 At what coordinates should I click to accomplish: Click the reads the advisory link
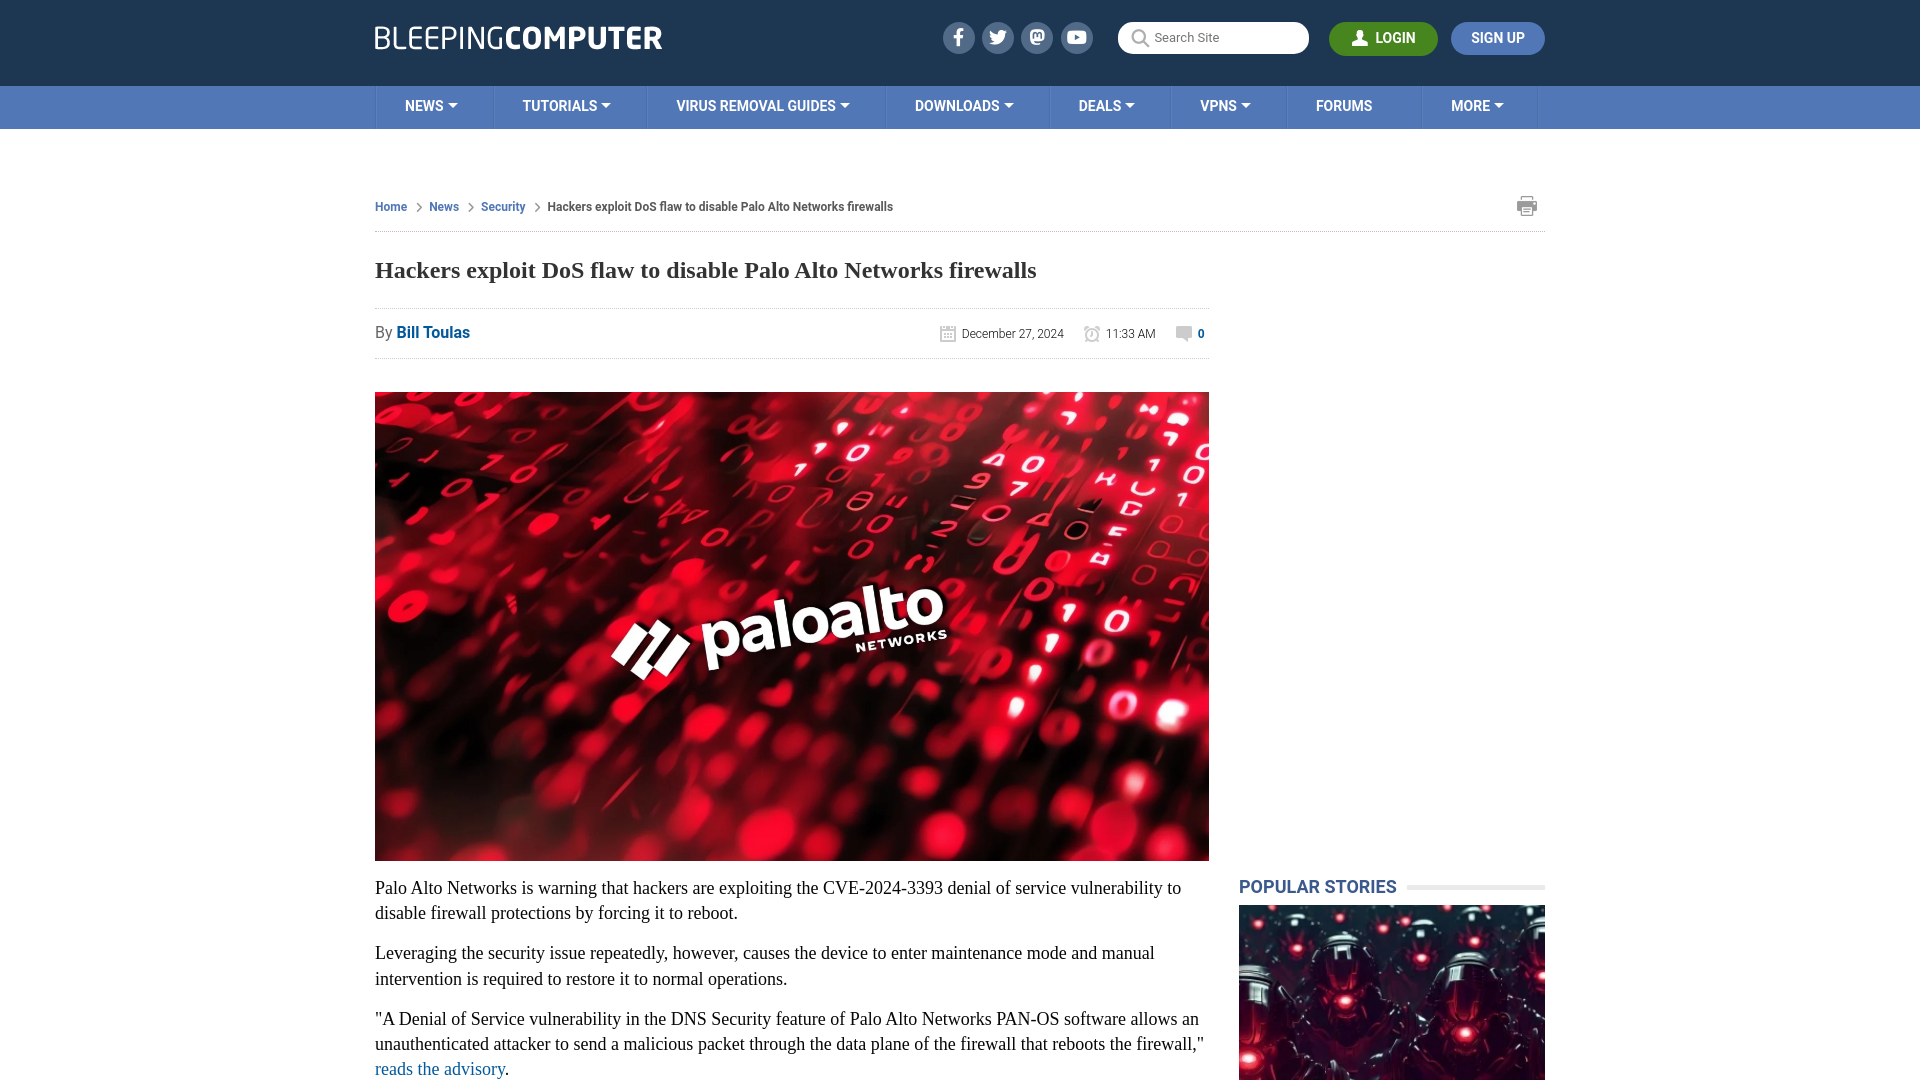[439, 1068]
